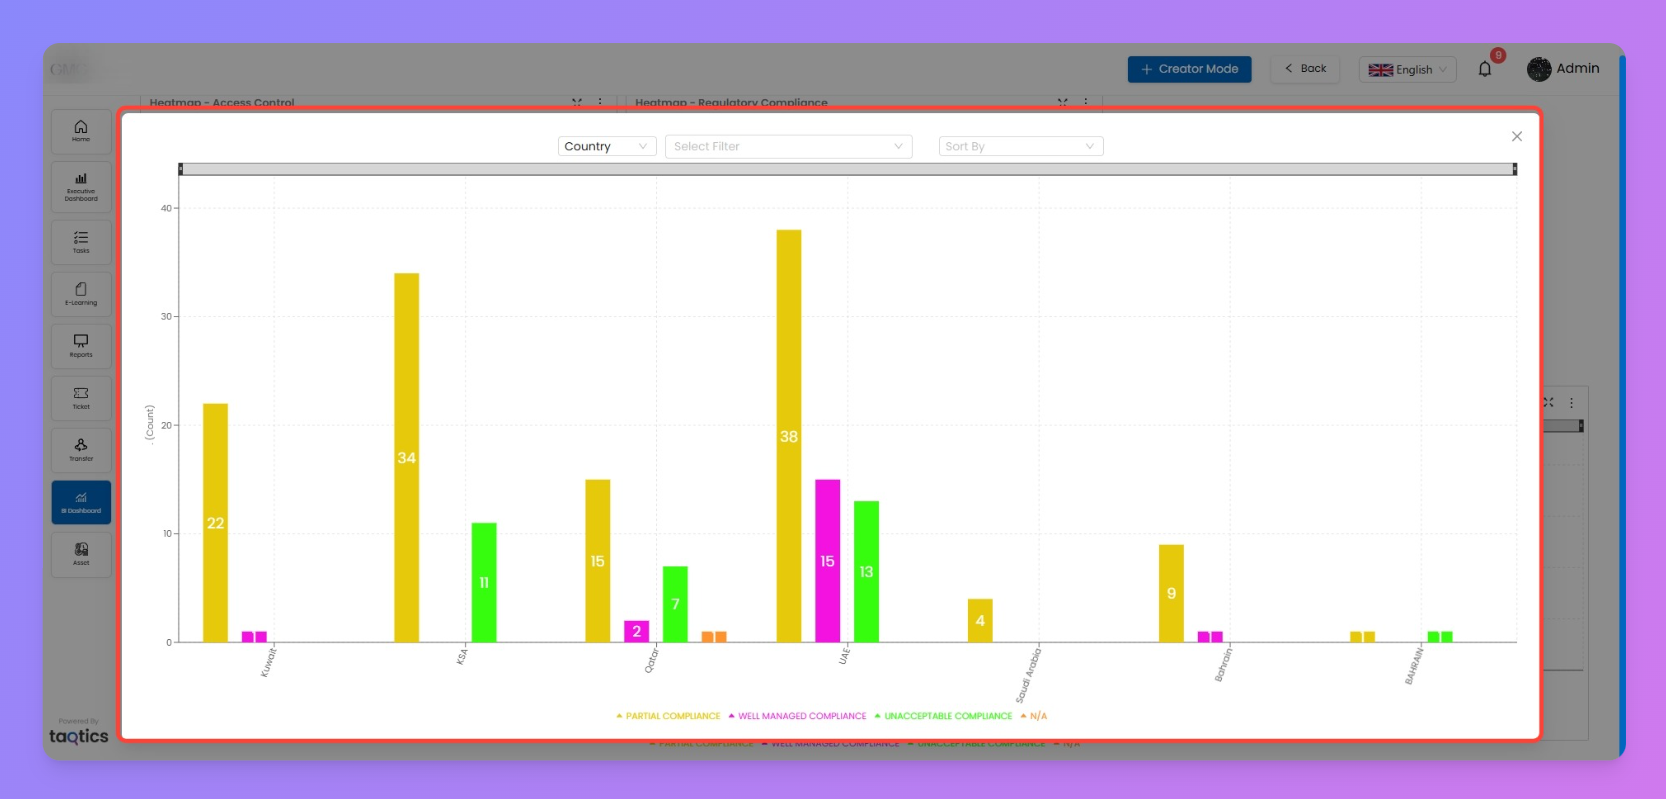Toggle Partial Compliance legend series
The height and width of the screenshot is (799, 1666).
click(x=672, y=716)
